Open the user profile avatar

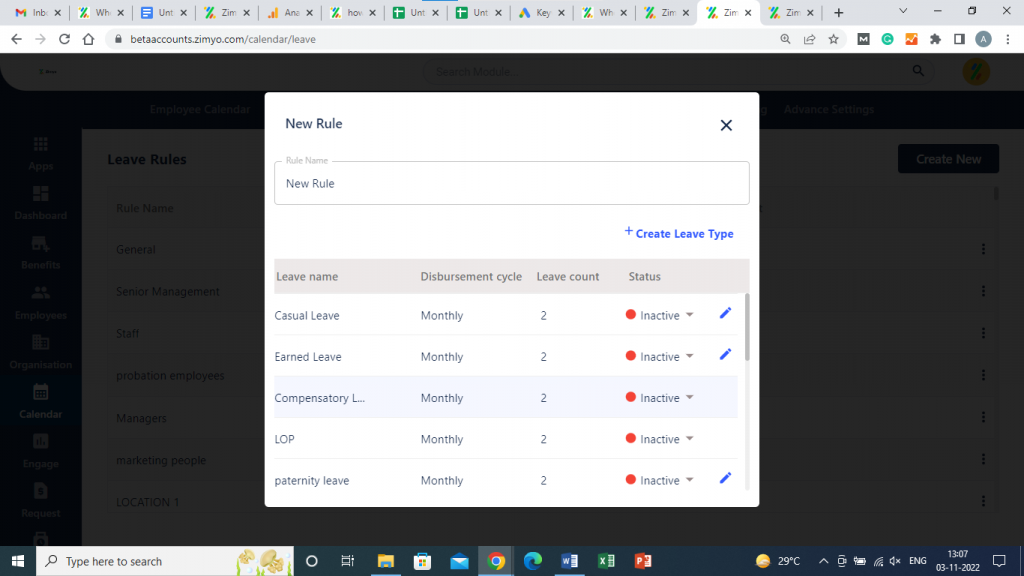tap(976, 71)
